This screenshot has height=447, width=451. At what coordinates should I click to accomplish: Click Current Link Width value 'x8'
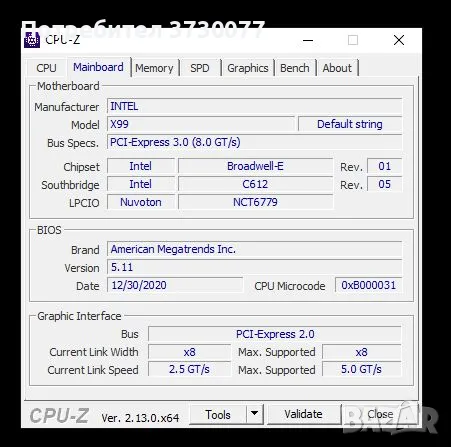189,352
